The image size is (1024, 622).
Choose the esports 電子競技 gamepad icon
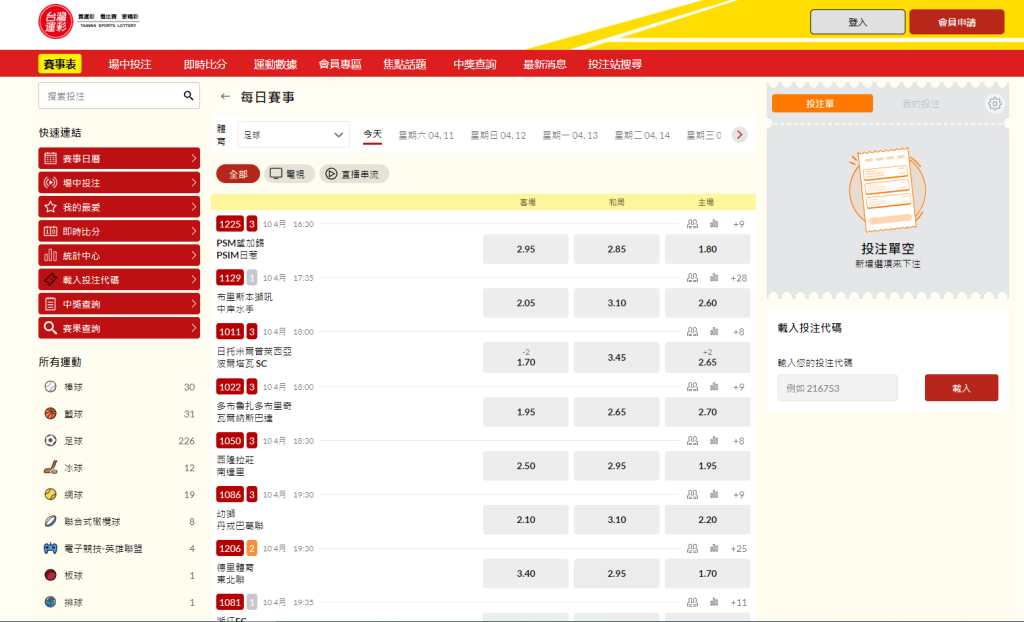(50, 548)
